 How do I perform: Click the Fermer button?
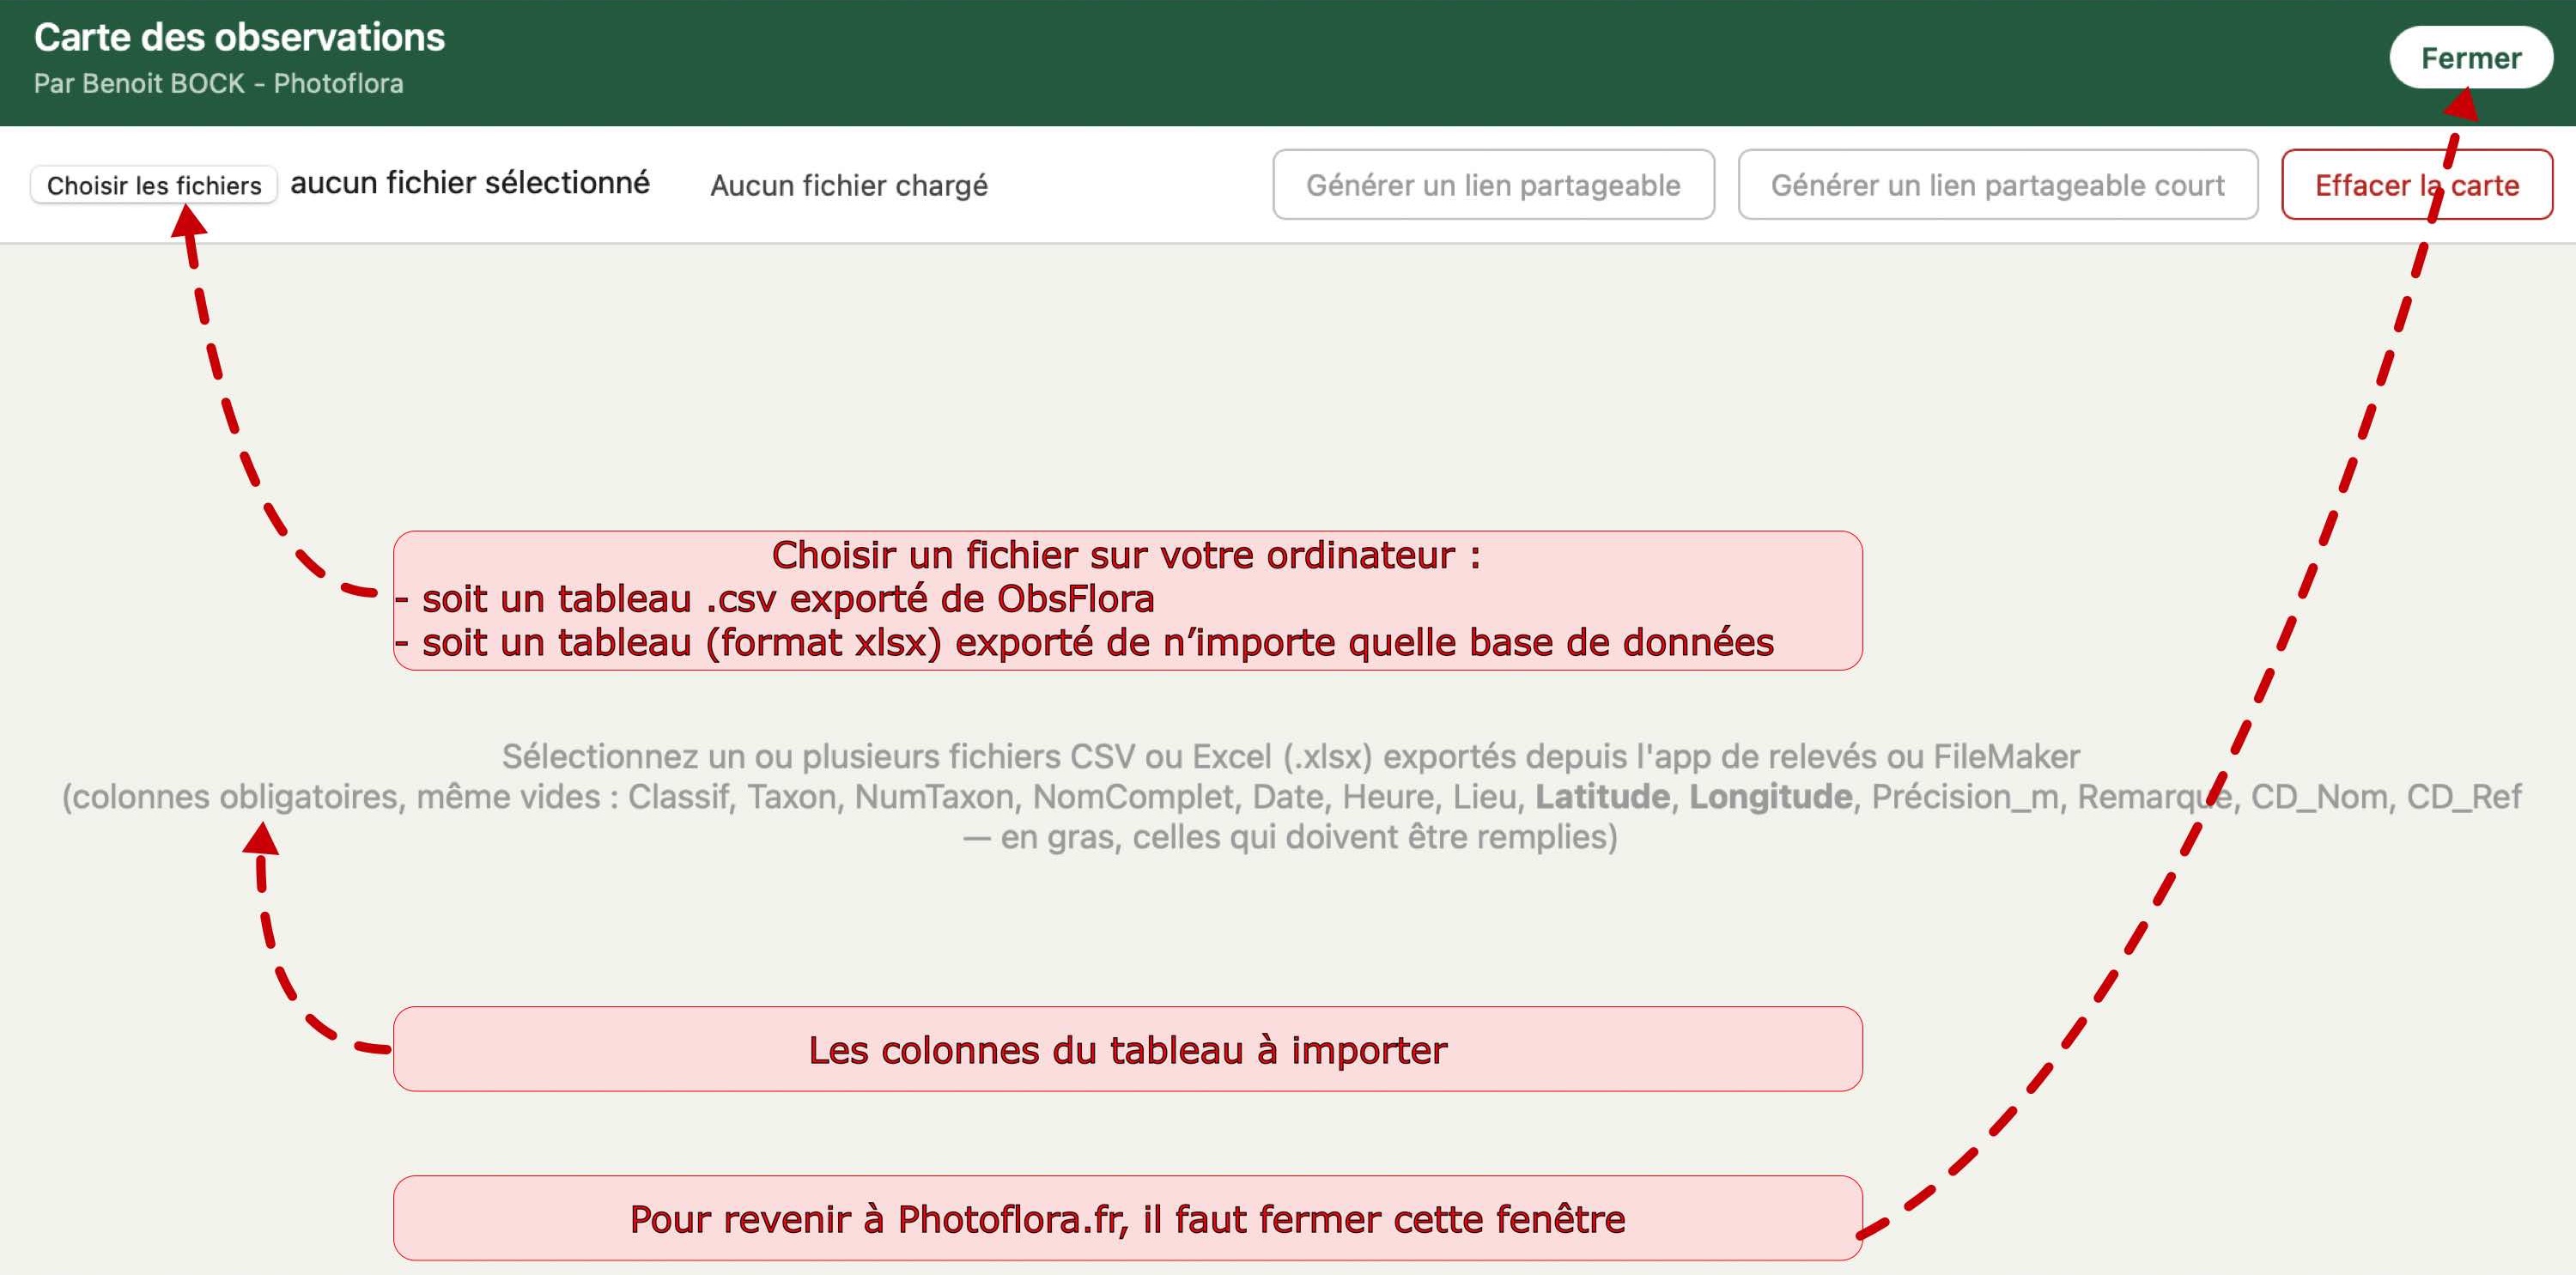(2470, 58)
